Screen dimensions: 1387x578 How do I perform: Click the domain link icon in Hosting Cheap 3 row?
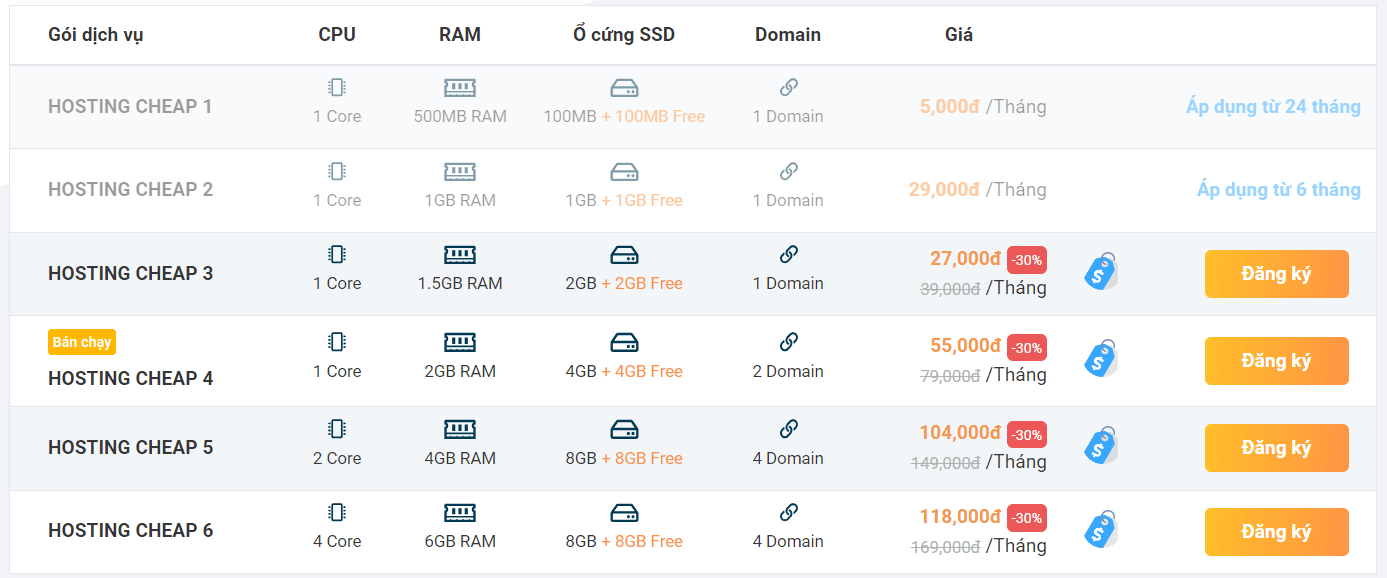788,255
